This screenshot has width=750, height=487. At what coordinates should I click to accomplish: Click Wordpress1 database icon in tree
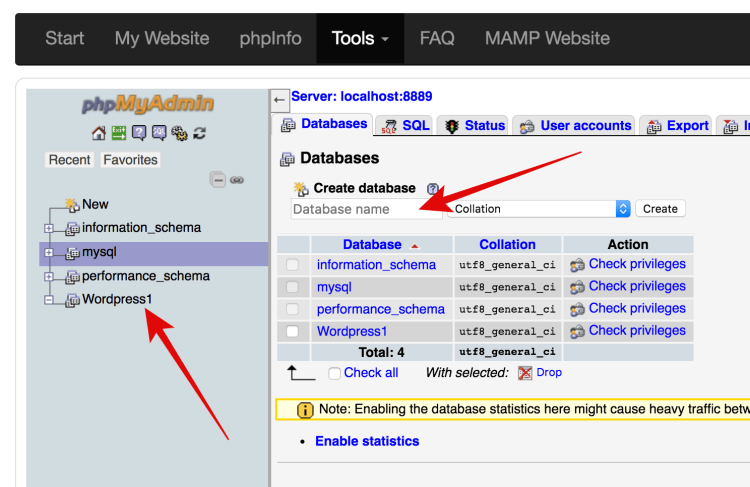click(72, 300)
